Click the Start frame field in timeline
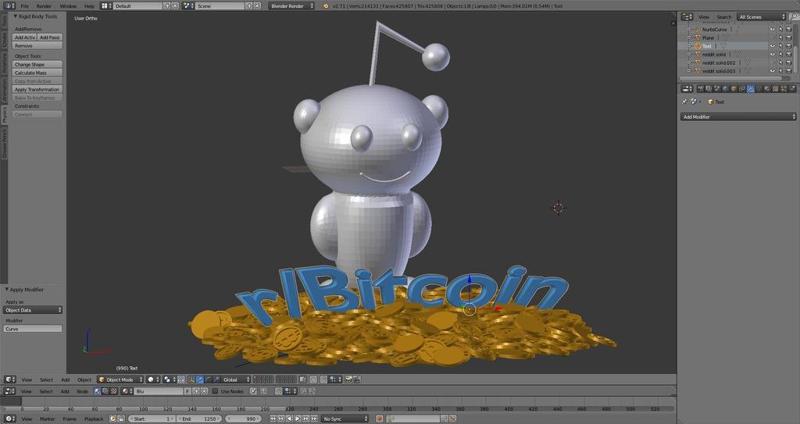This screenshot has height=424, width=800. point(152,418)
